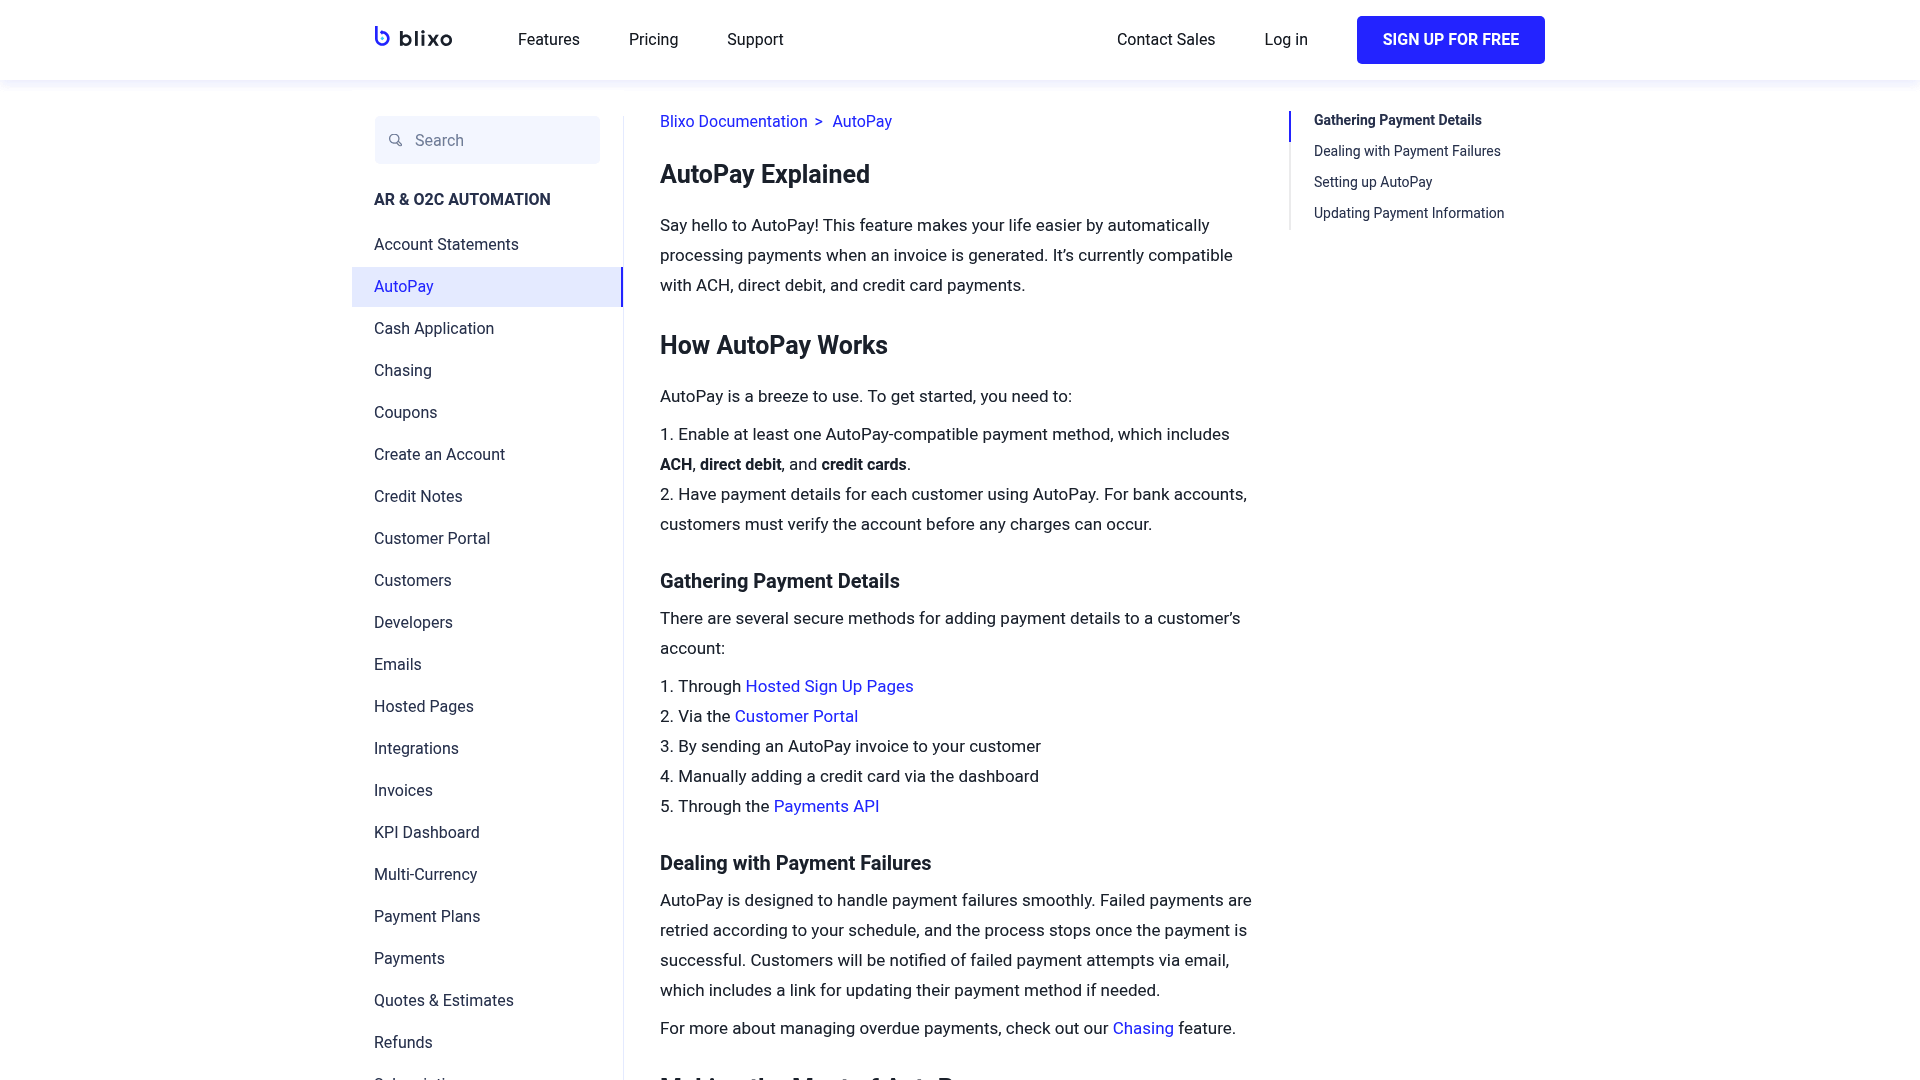1920x1080 pixels.
Task: Click AR & O2C AUTOMATION sidebar heading
Action: tap(462, 200)
